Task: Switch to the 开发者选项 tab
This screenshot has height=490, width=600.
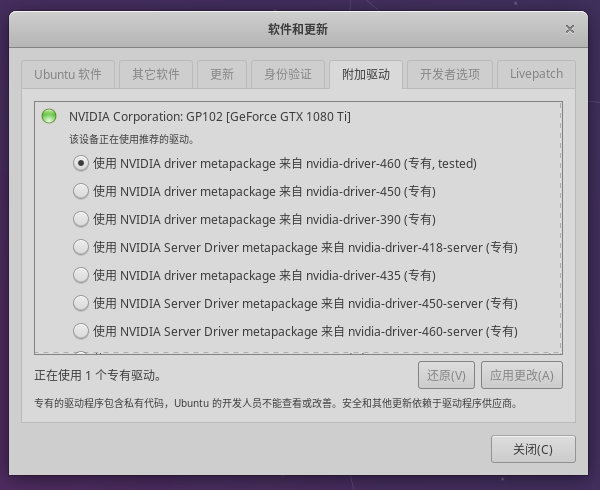Action: pos(450,74)
